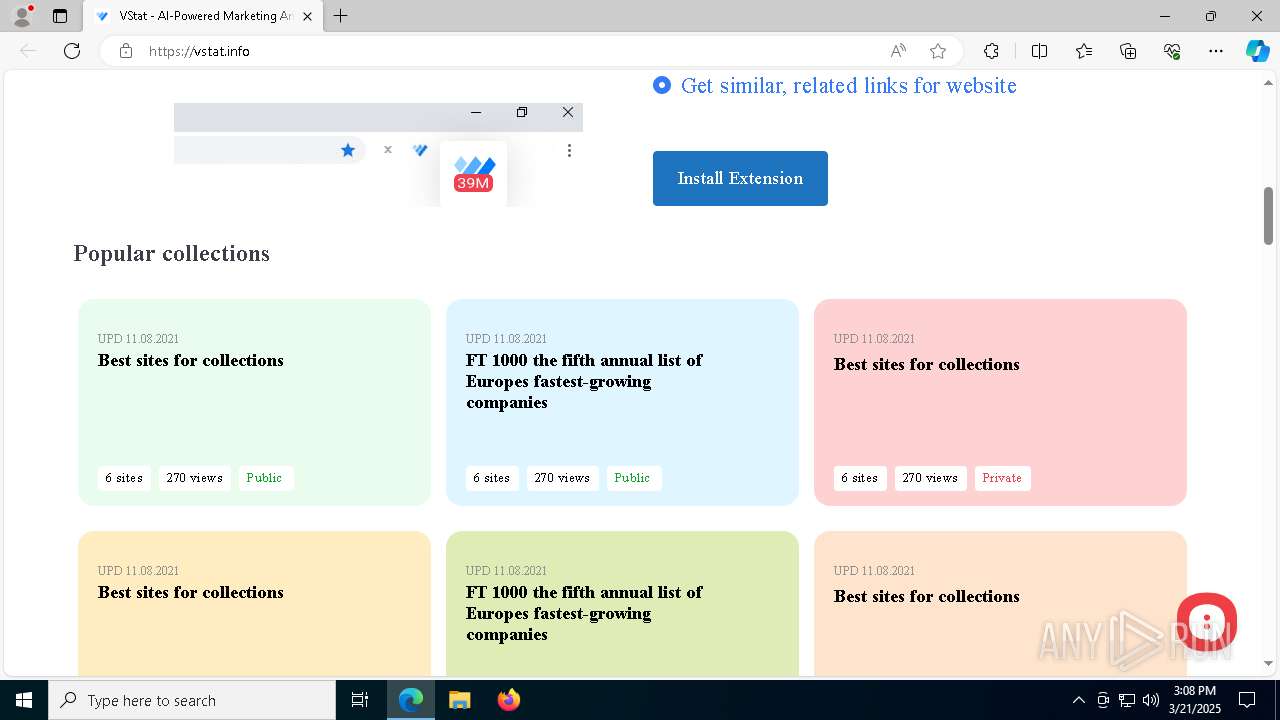
Task: View site information padlock icon
Action: tap(126, 51)
